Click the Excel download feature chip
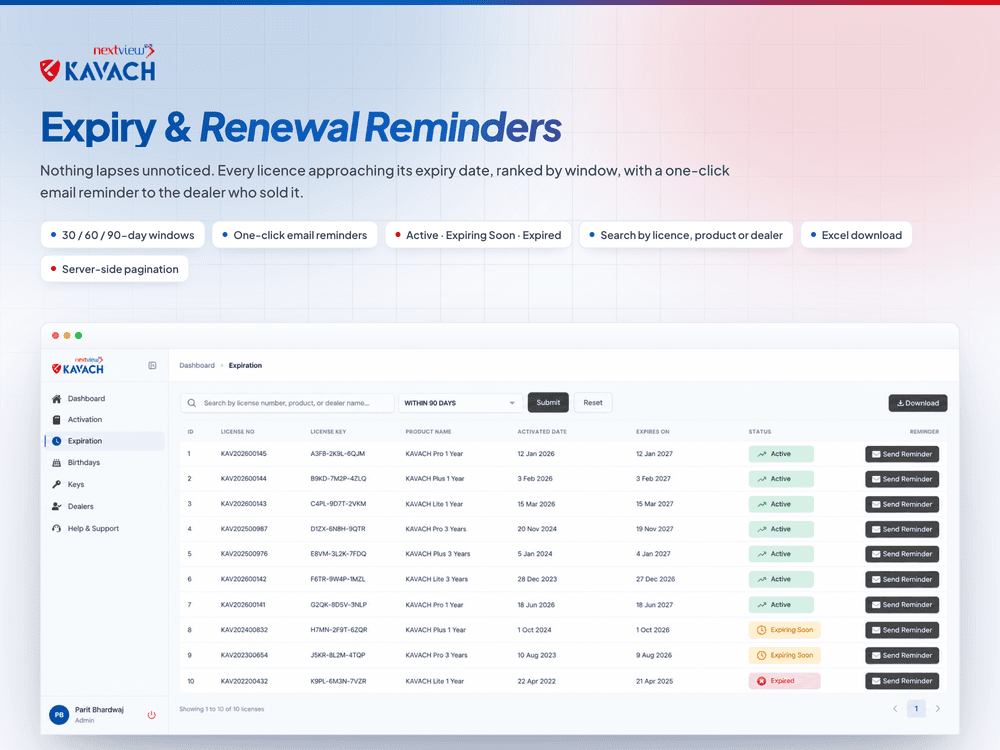This screenshot has height=750, width=1000. pyautogui.click(x=856, y=235)
